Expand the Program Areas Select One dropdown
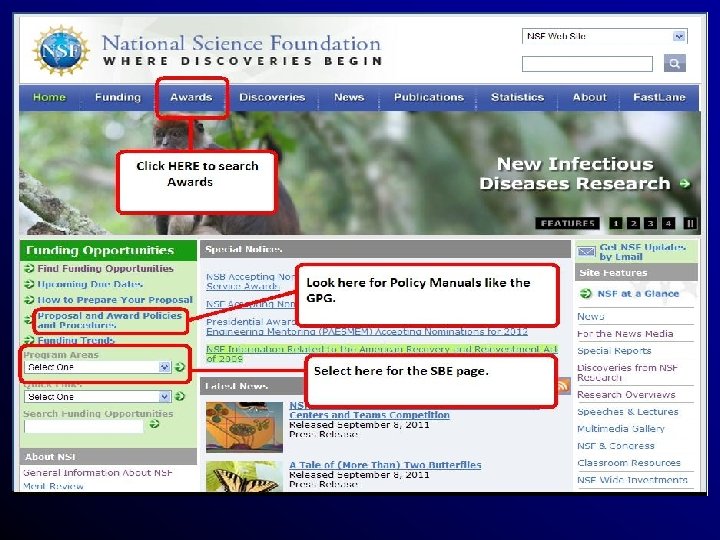Screen dimensions: 720x540 (97, 367)
